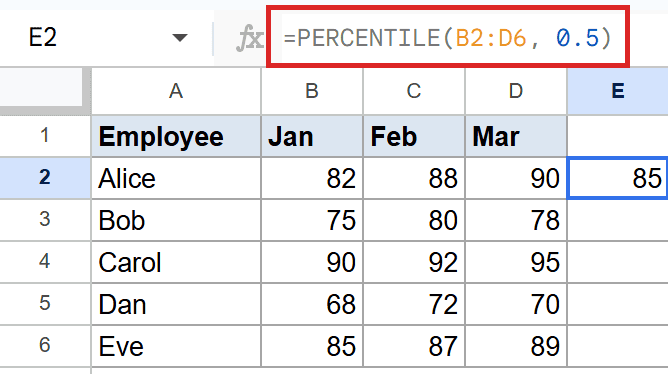Click Alice's Feb value 88
Screen dimensions: 668x374
point(414,178)
